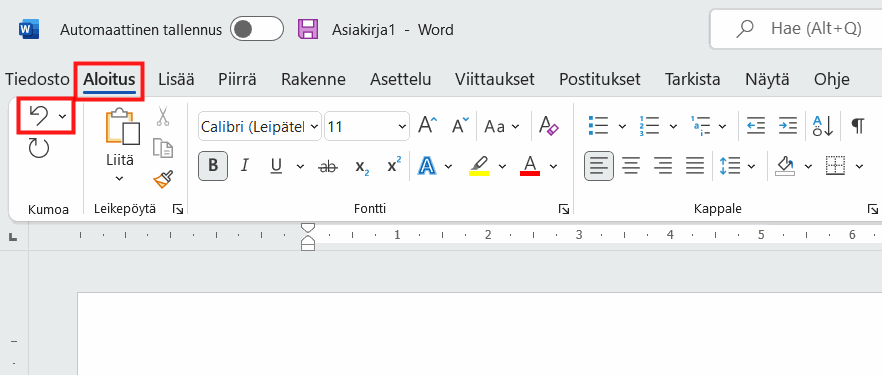Screen dimensions: 882x375
Task: Click the Redo circular arrow icon
Action: click(x=39, y=148)
